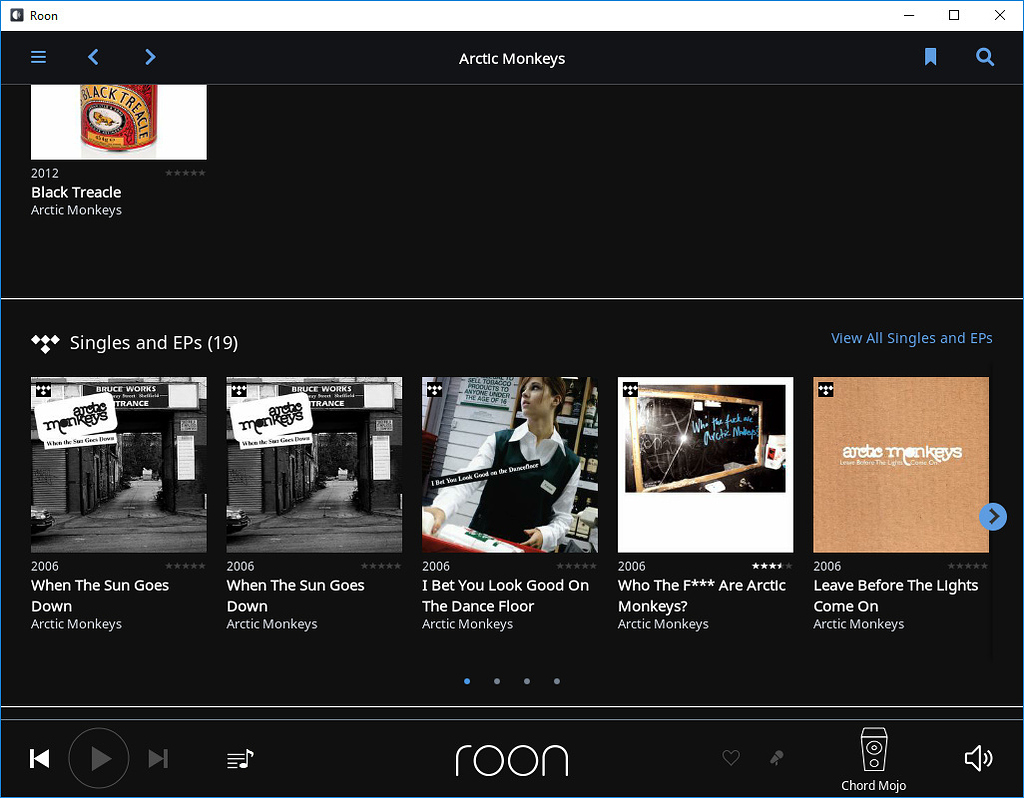Select the second carousel page dot
1024x798 pixels.
tap(497, 681)
